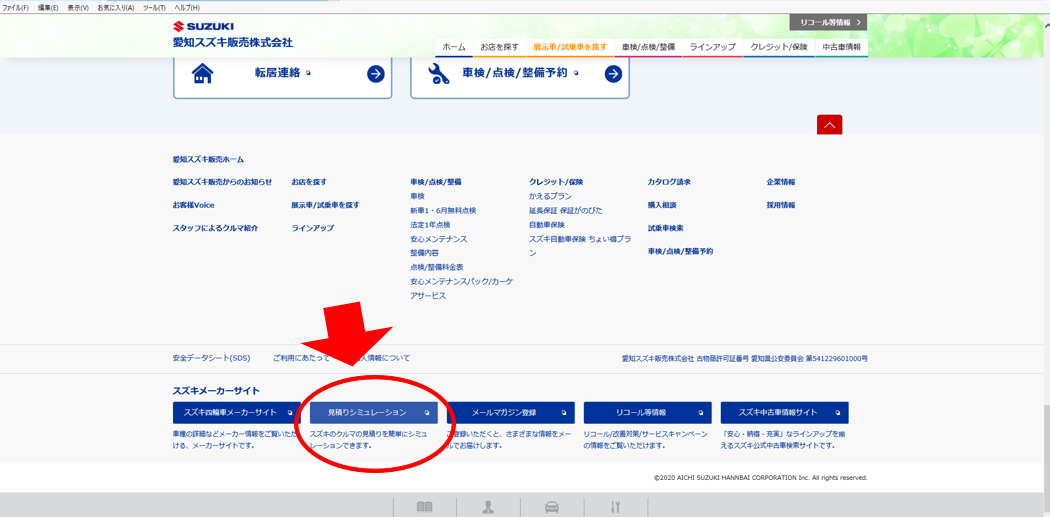Screen dimensions: 1050x517
Task: Open the 安全データシート(SDS) link
Action: point(211,358)
